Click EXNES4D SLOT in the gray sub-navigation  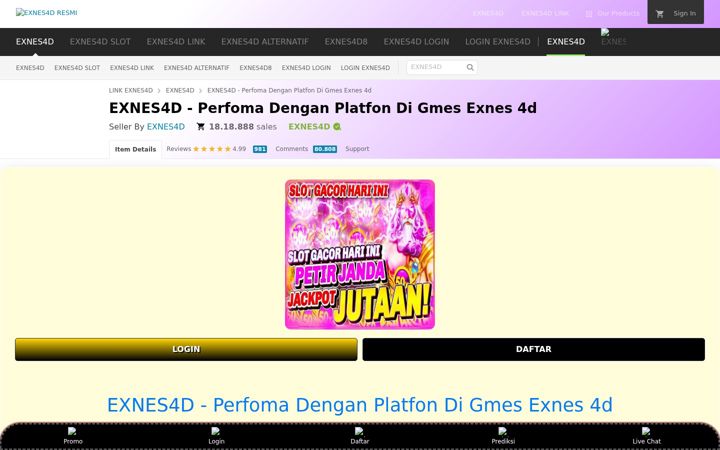tap(77, 68)
